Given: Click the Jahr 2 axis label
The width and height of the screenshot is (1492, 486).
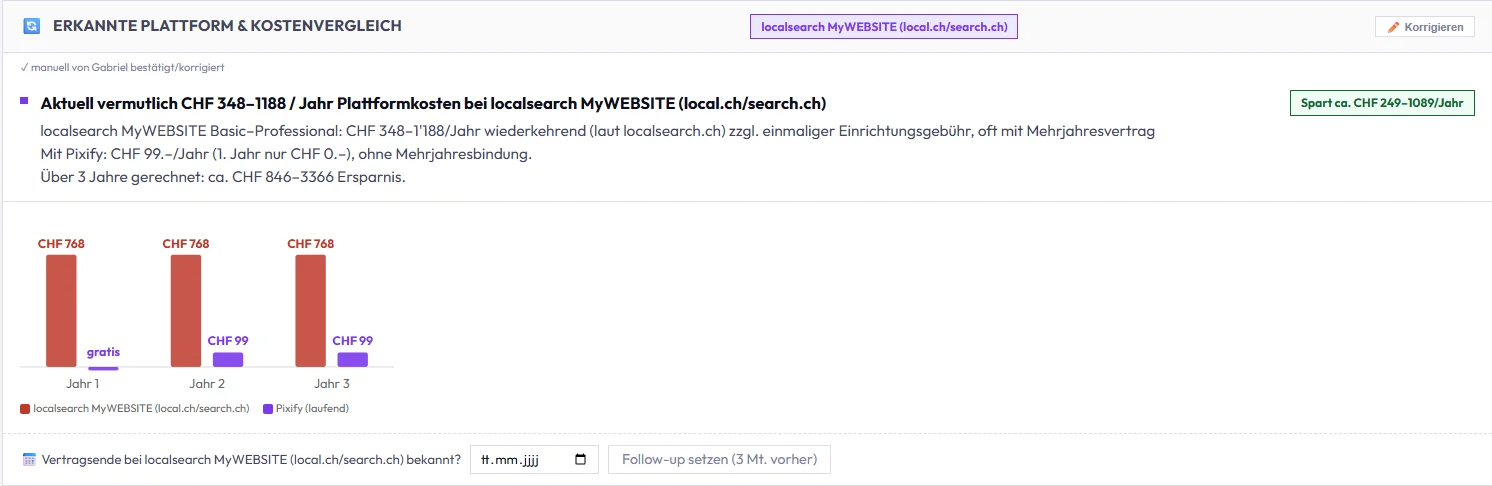Looking at the screenshot, I should (x=207, y=383).
